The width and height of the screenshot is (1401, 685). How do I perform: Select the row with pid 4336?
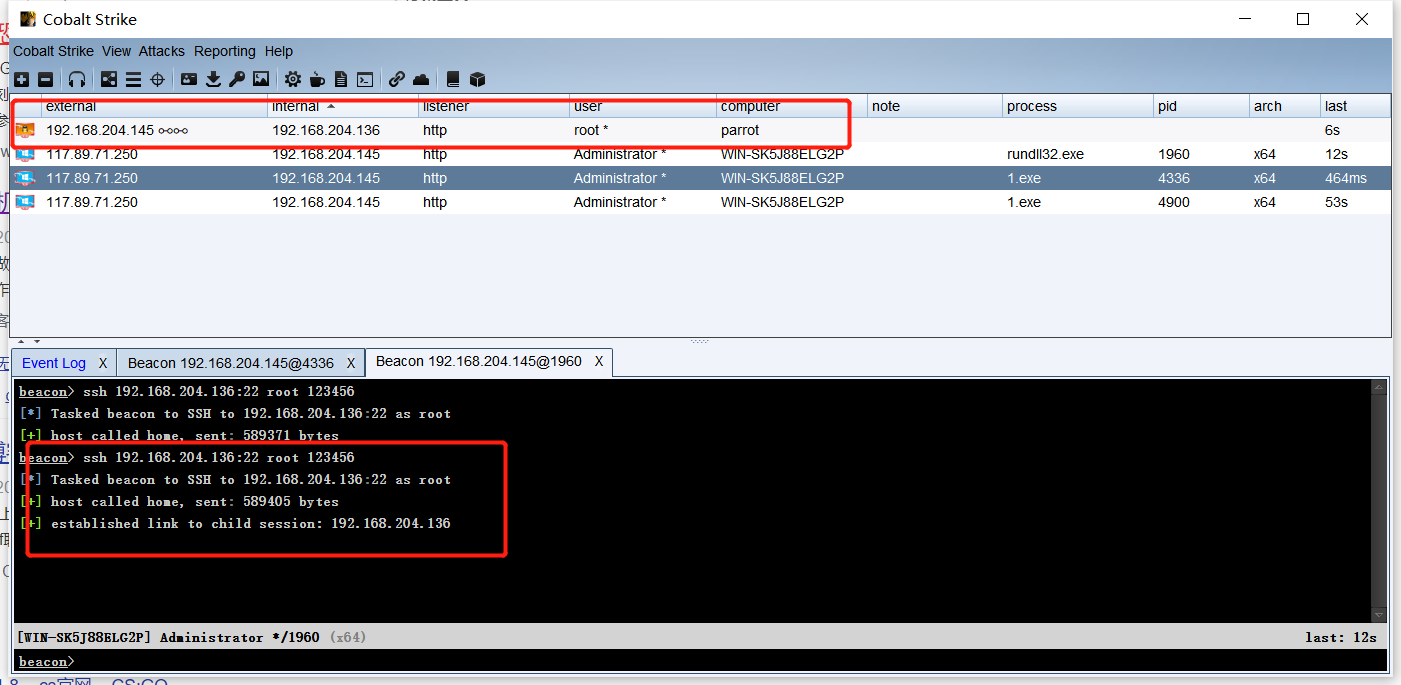click(x=701, y=178)
